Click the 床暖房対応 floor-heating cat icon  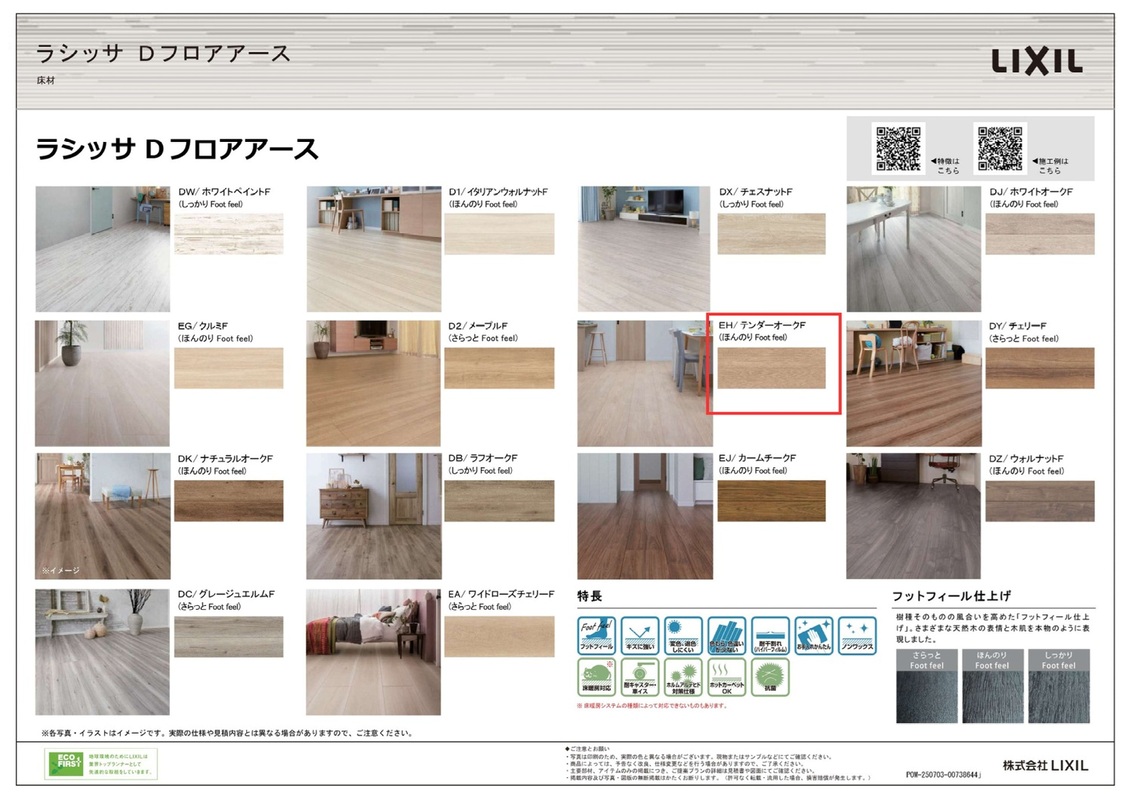click(x=597, y=678)
